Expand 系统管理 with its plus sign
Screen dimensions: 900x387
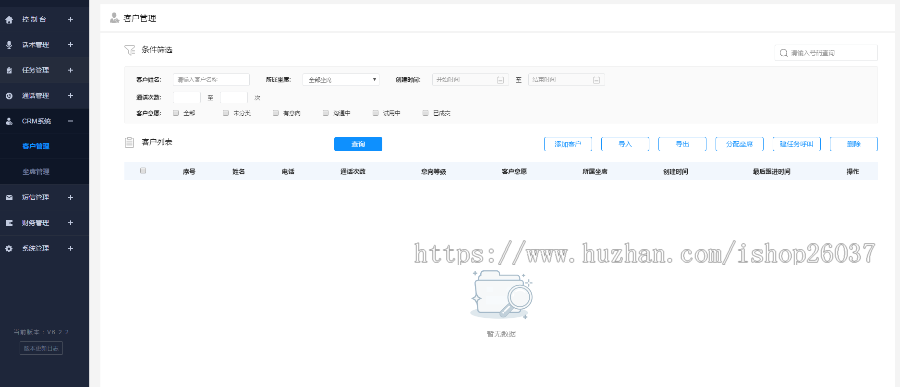pos(70,249)
